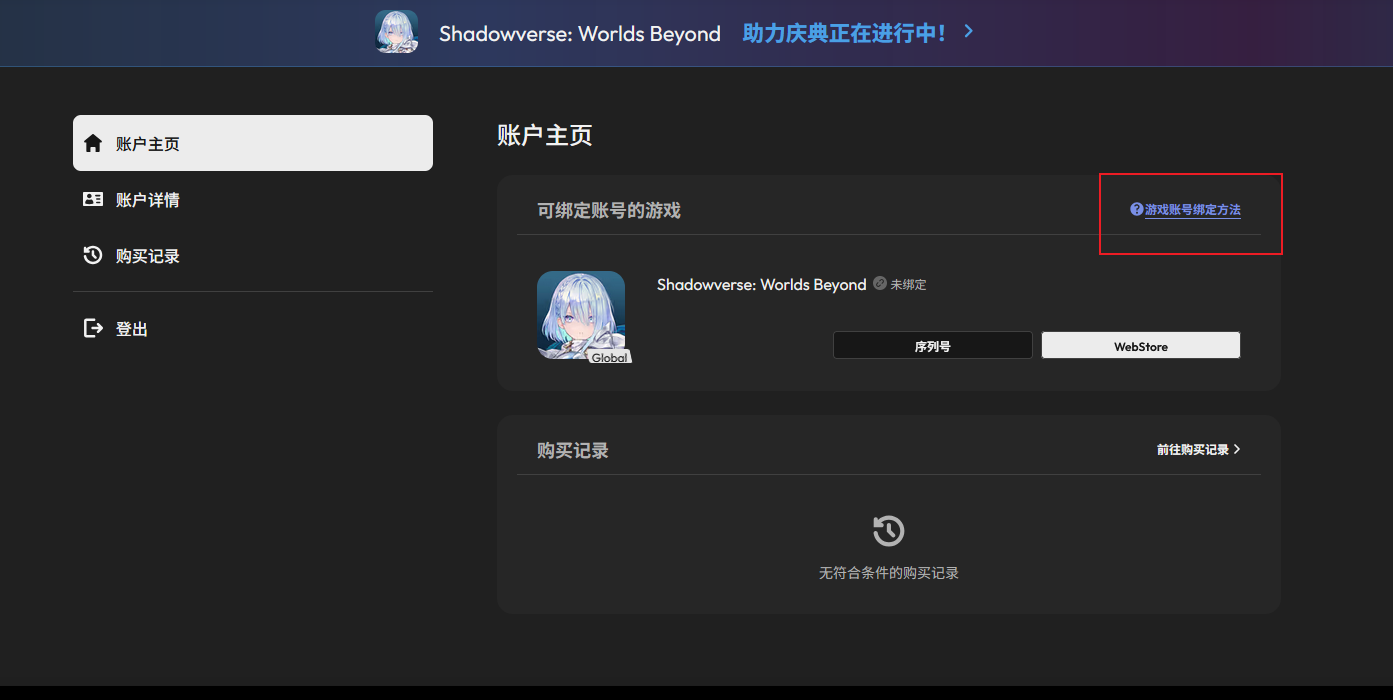Image resolution: width=1393 pixels, height=700 pixels.
Task: Click the unbound status icon beside 未绑定
Action: click(880, 284)
